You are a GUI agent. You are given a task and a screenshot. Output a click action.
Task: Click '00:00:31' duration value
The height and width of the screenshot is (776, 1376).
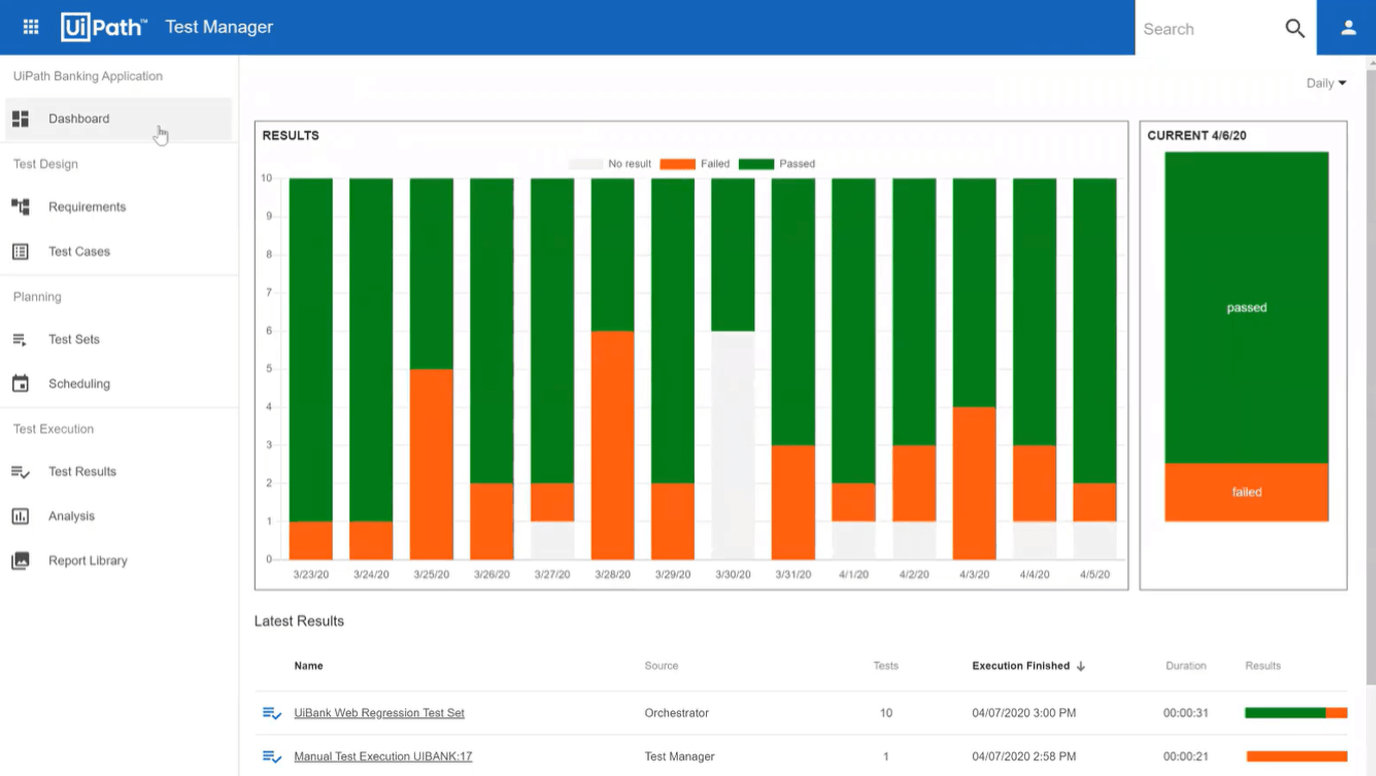click(1186, 713)
